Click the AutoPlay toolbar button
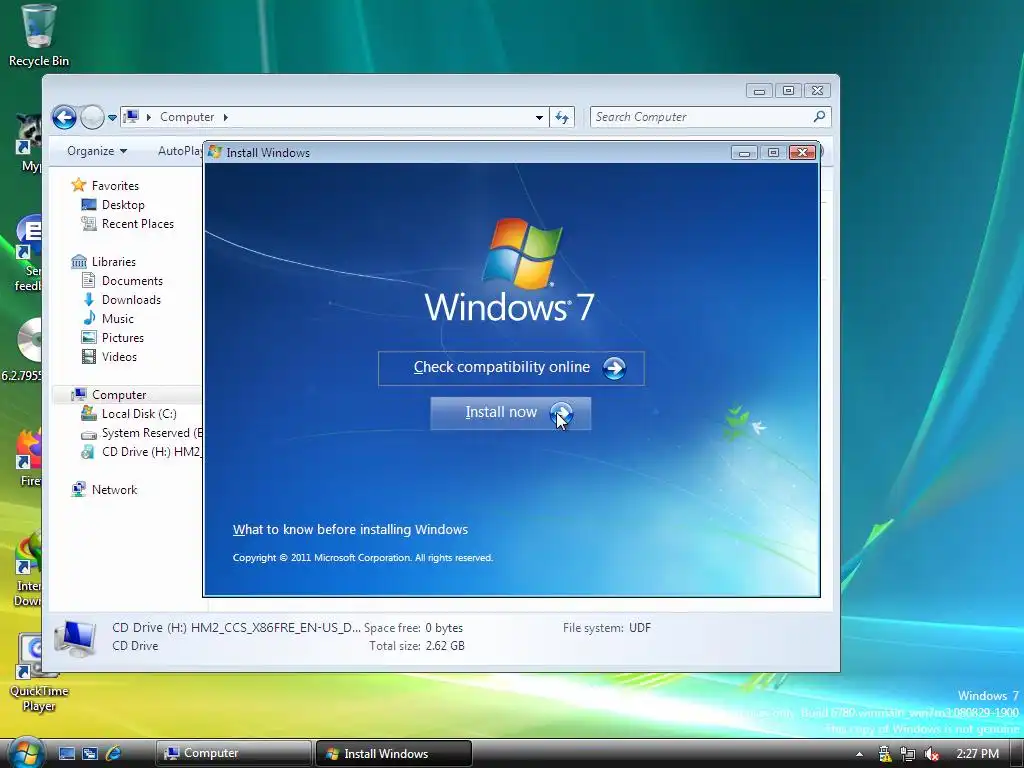This screenshot has height=768, width=1024. [180, 151]
